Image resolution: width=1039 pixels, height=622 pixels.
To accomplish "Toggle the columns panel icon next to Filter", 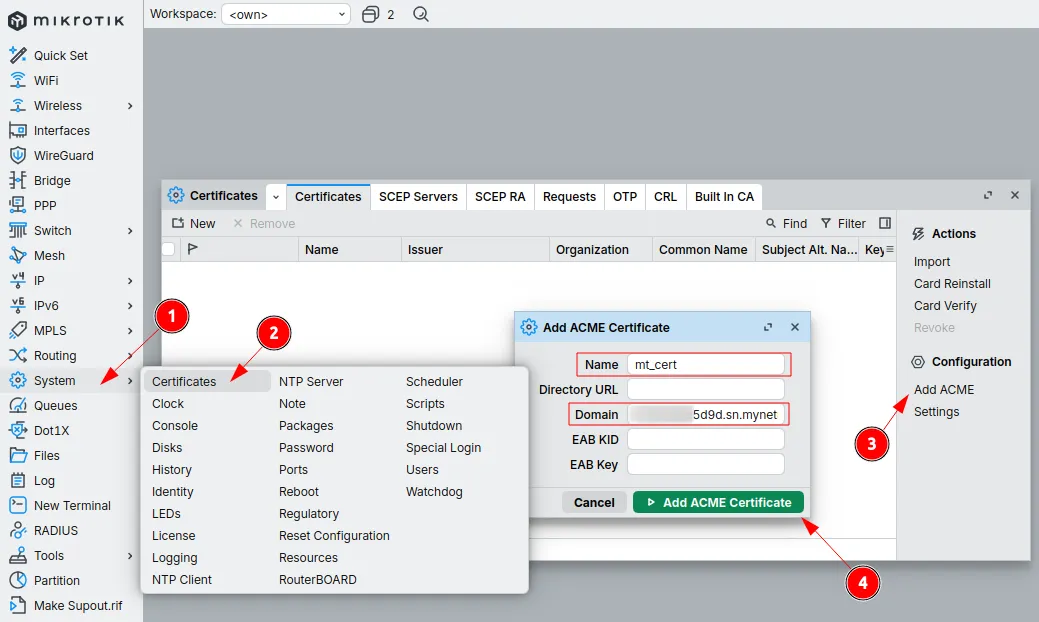I will tap(885, 223).
